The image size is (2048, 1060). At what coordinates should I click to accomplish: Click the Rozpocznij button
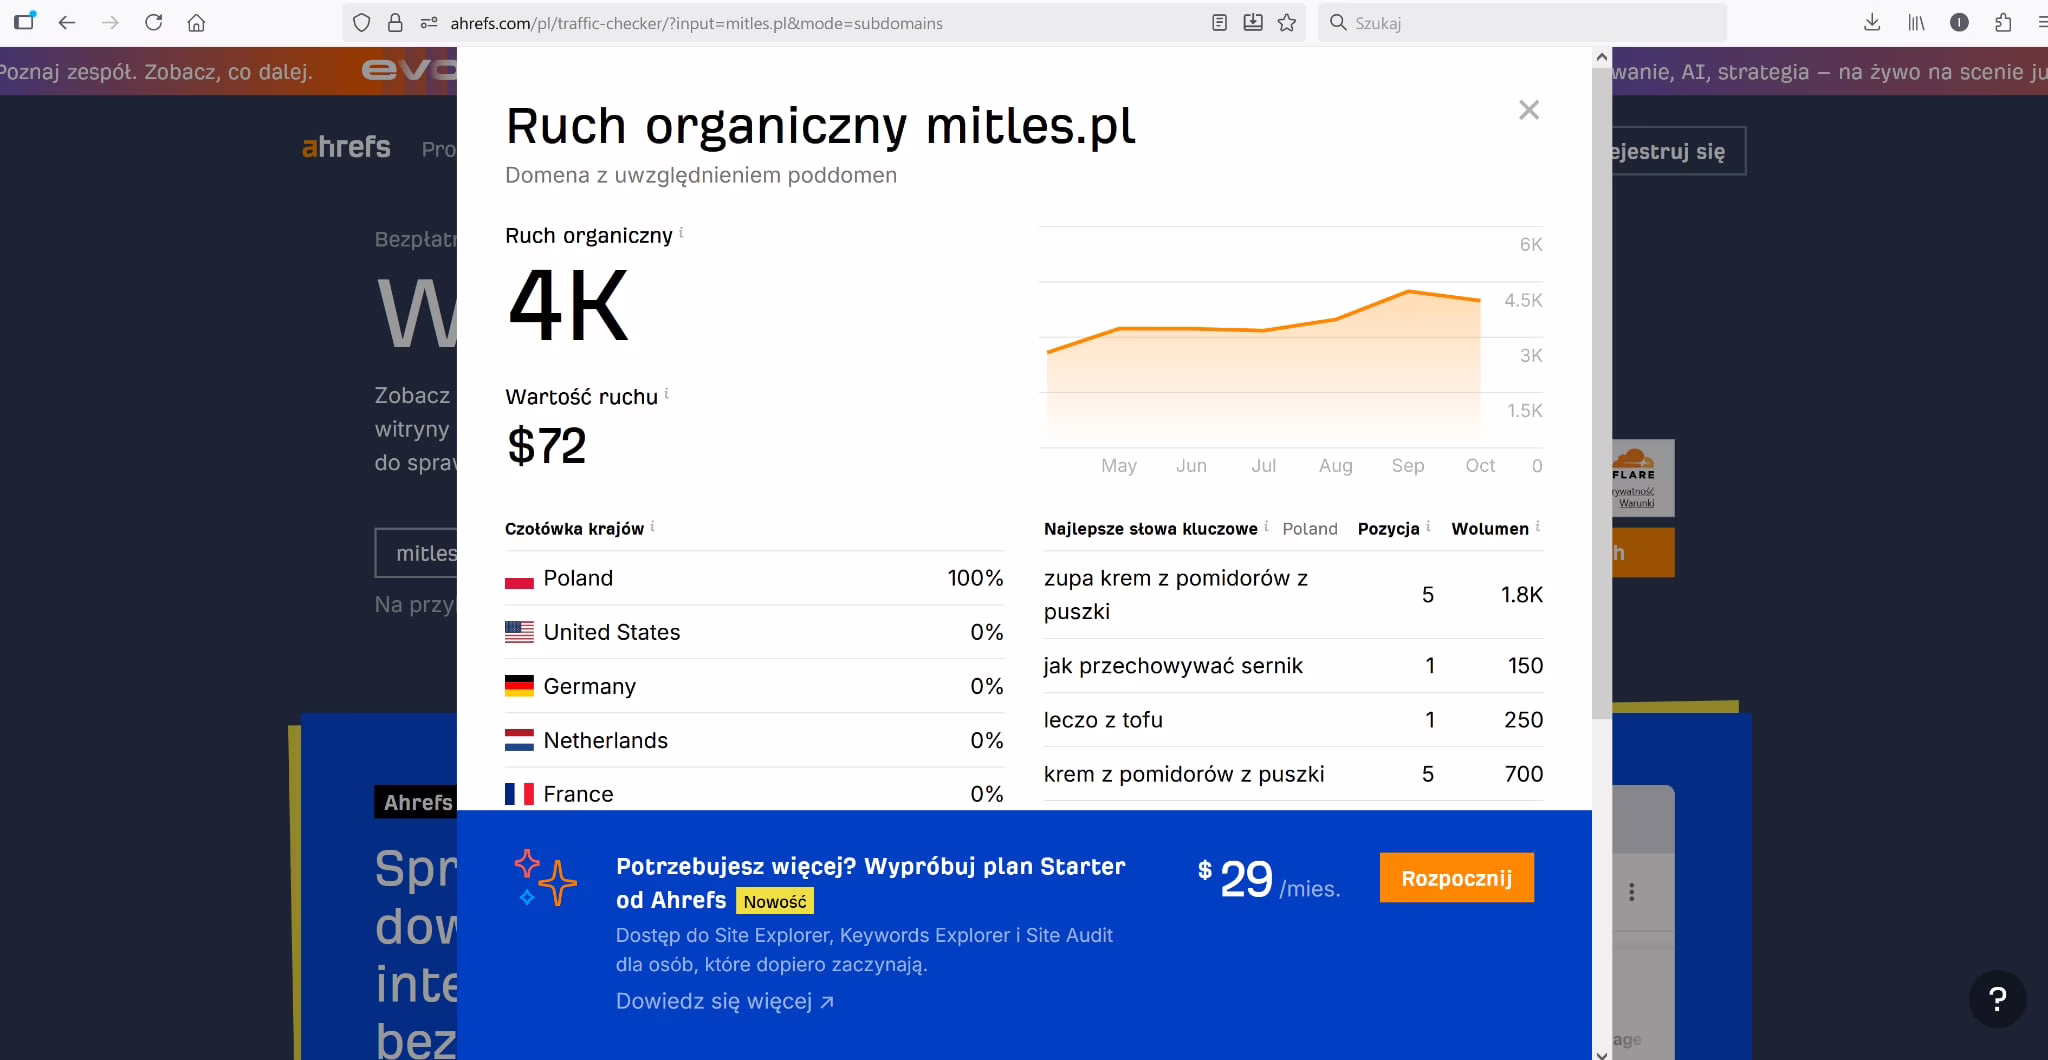click(1456, 878)
